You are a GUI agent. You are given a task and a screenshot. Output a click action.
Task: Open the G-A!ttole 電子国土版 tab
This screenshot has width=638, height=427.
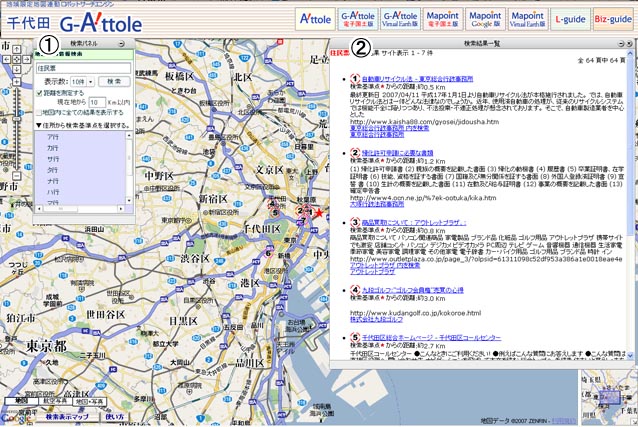[358, 19]
